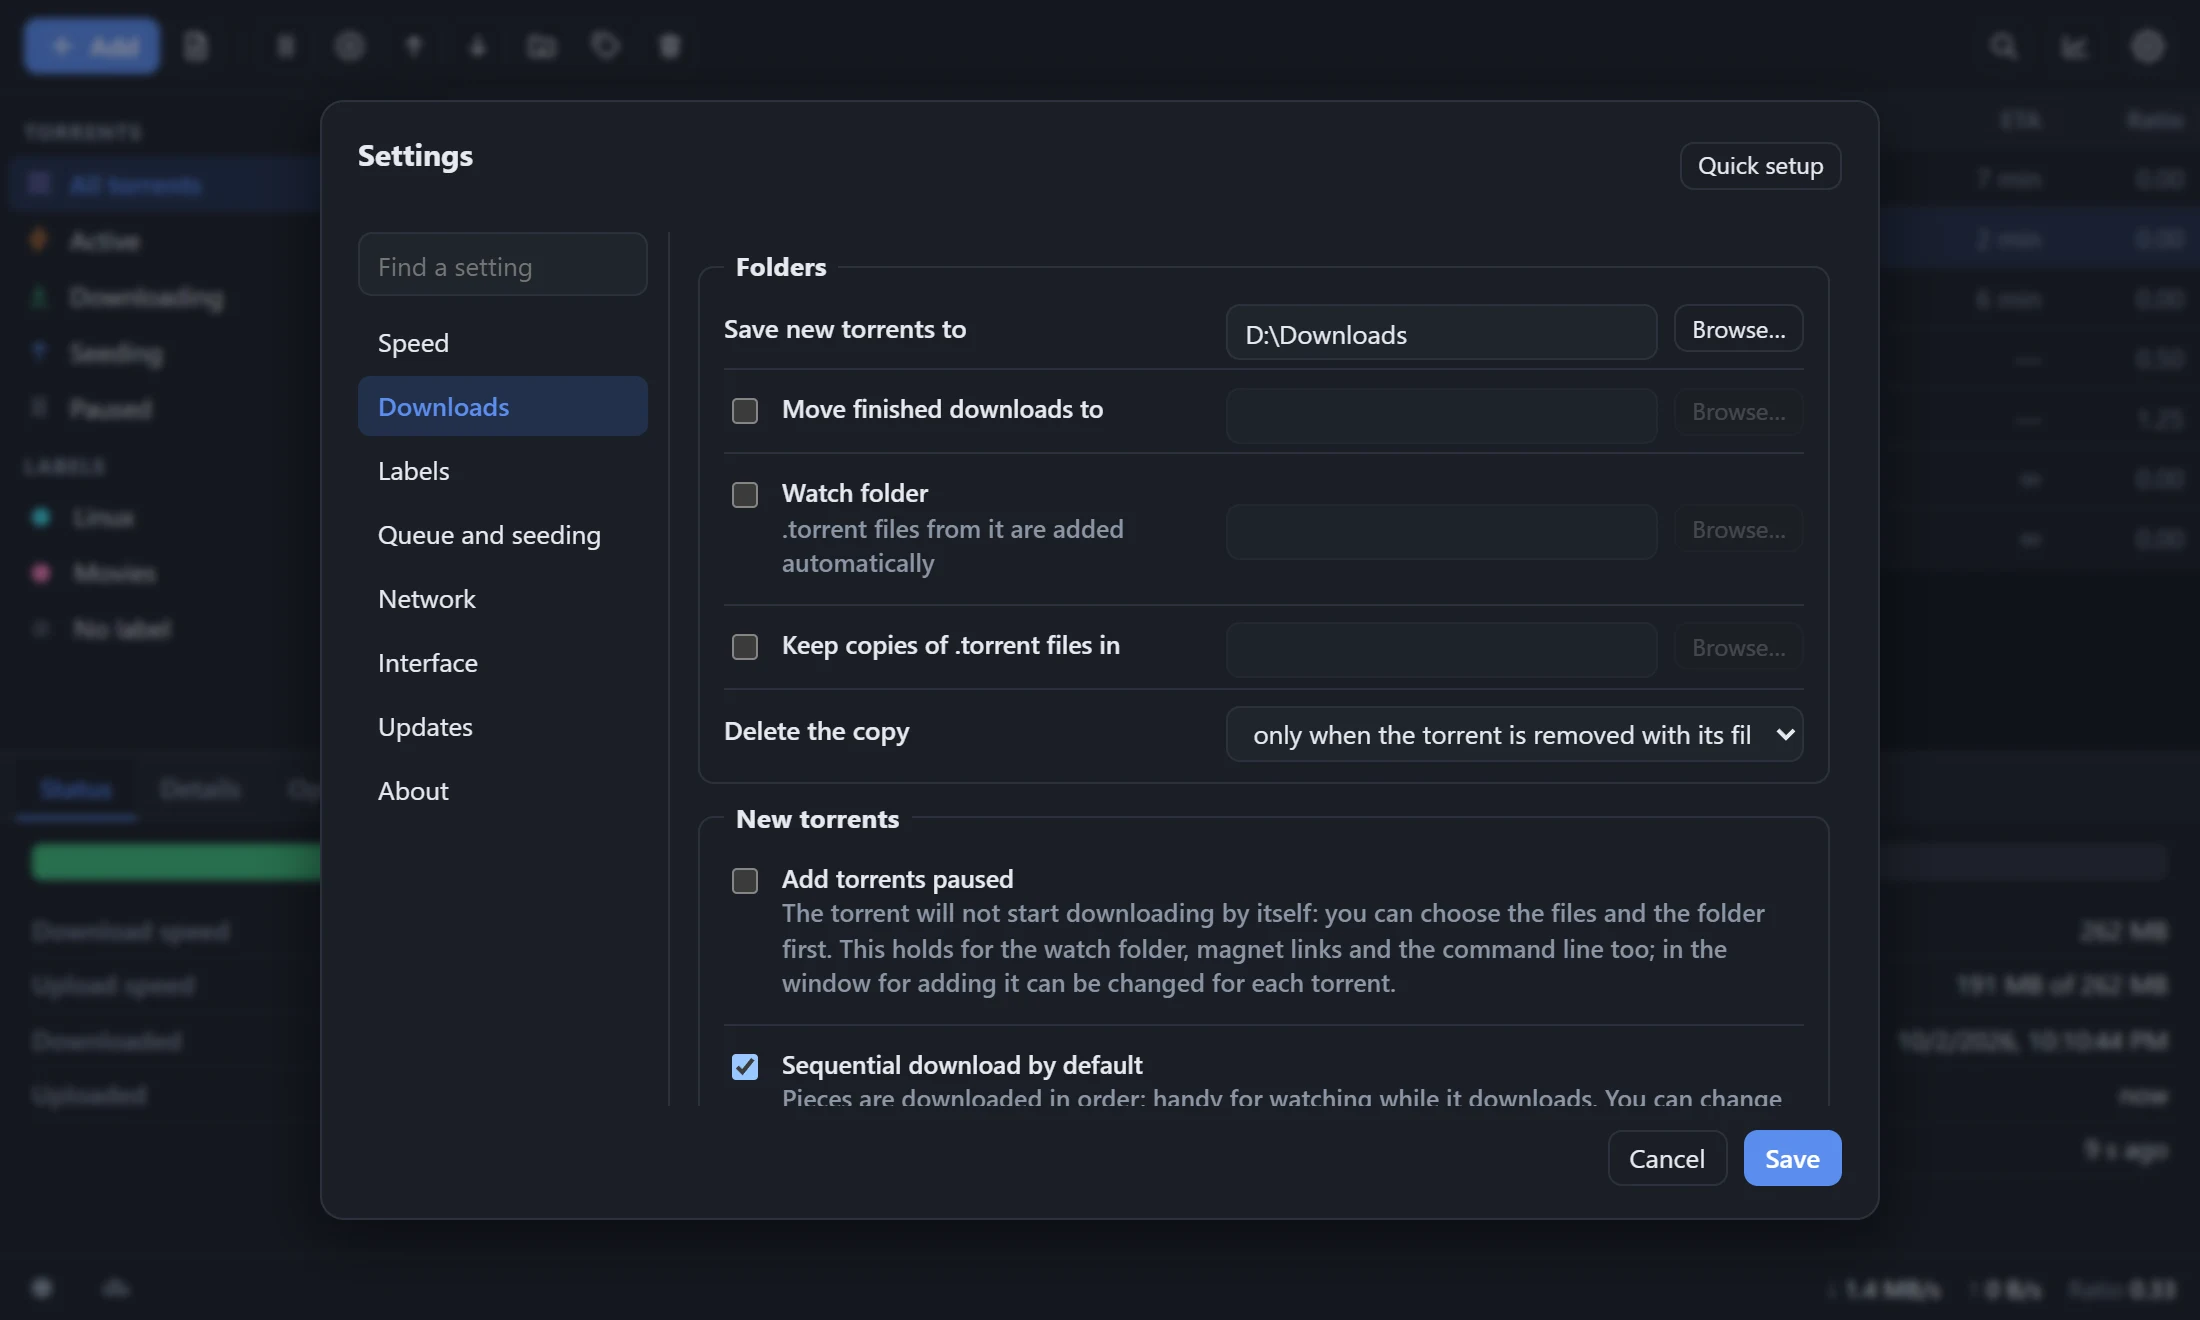The height and width of the screenshot is (1320, 2200).
Task: Click the Settings dialog title
Action: pyautogui.click(x=415, y=156)
